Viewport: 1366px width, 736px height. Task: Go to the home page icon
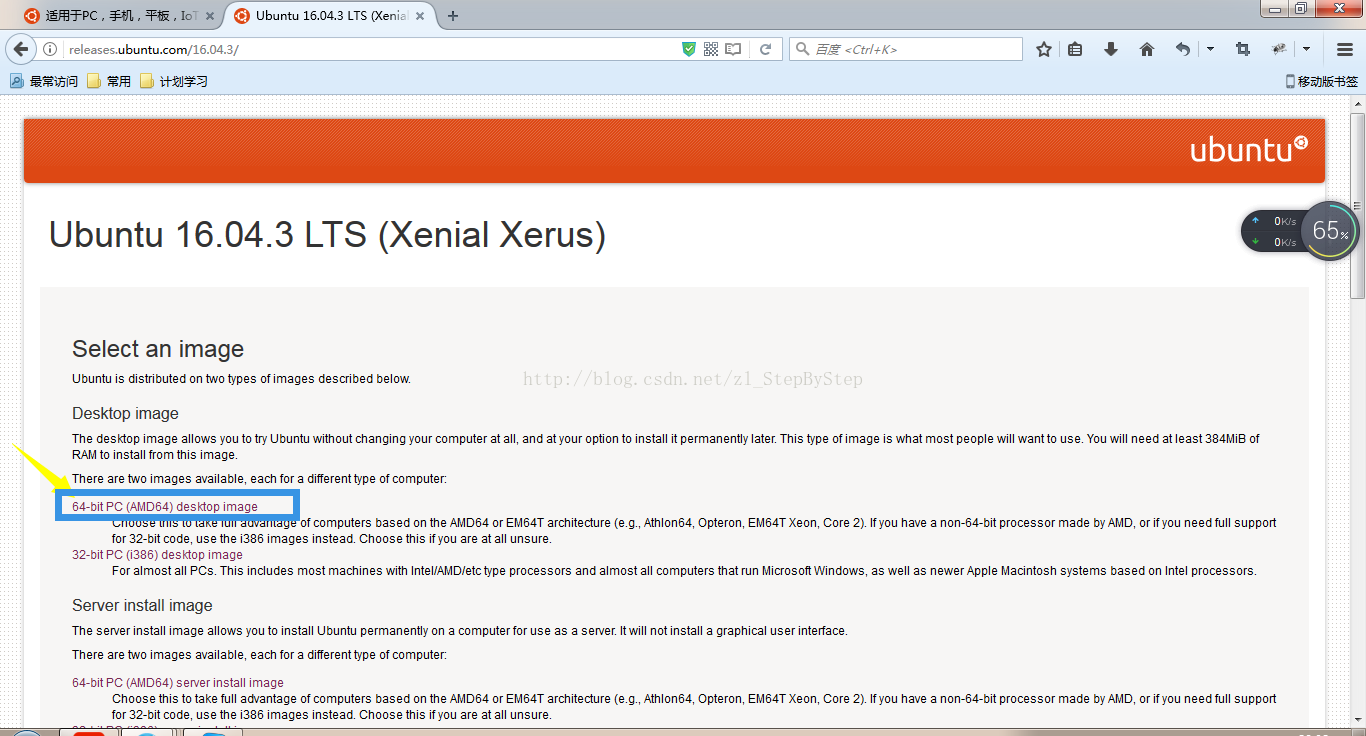click(x=1147, y=49)
